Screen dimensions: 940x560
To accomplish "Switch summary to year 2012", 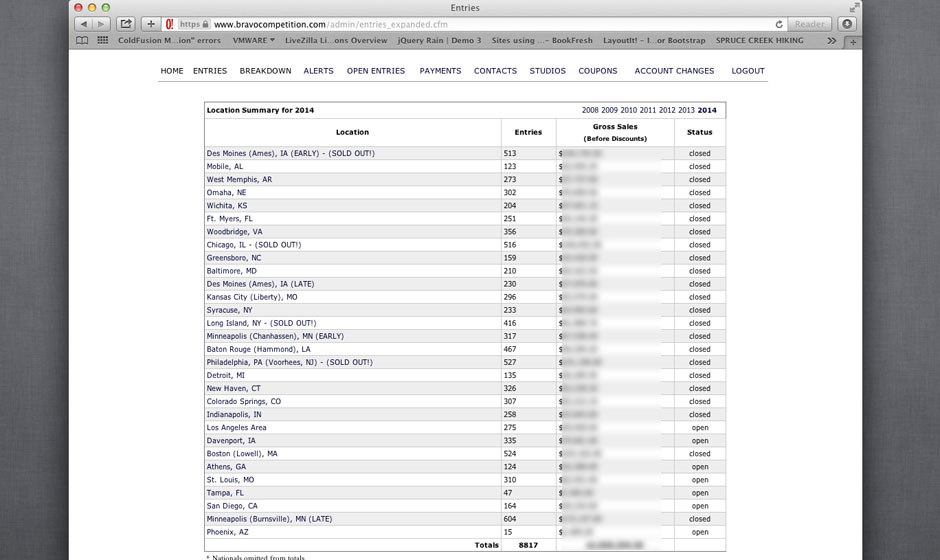I will tap(667, 110).
